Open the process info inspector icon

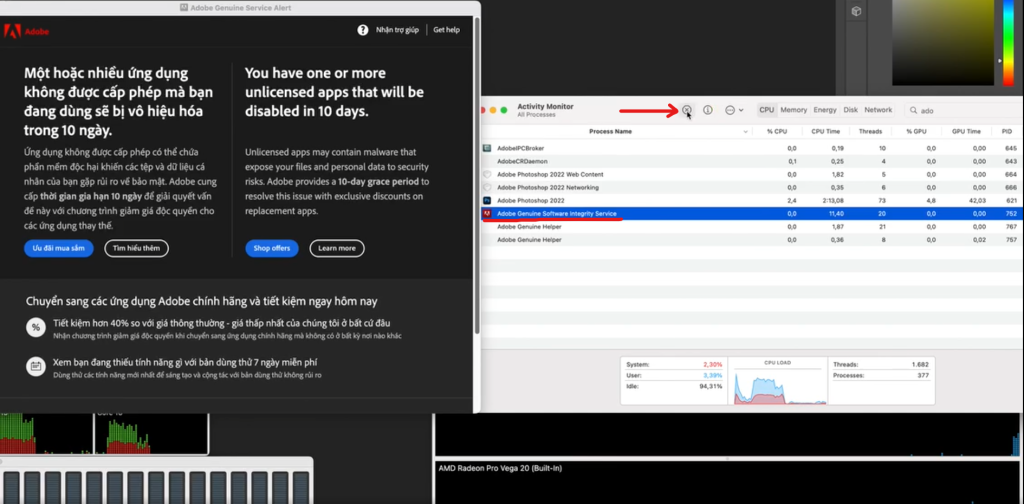707,110
